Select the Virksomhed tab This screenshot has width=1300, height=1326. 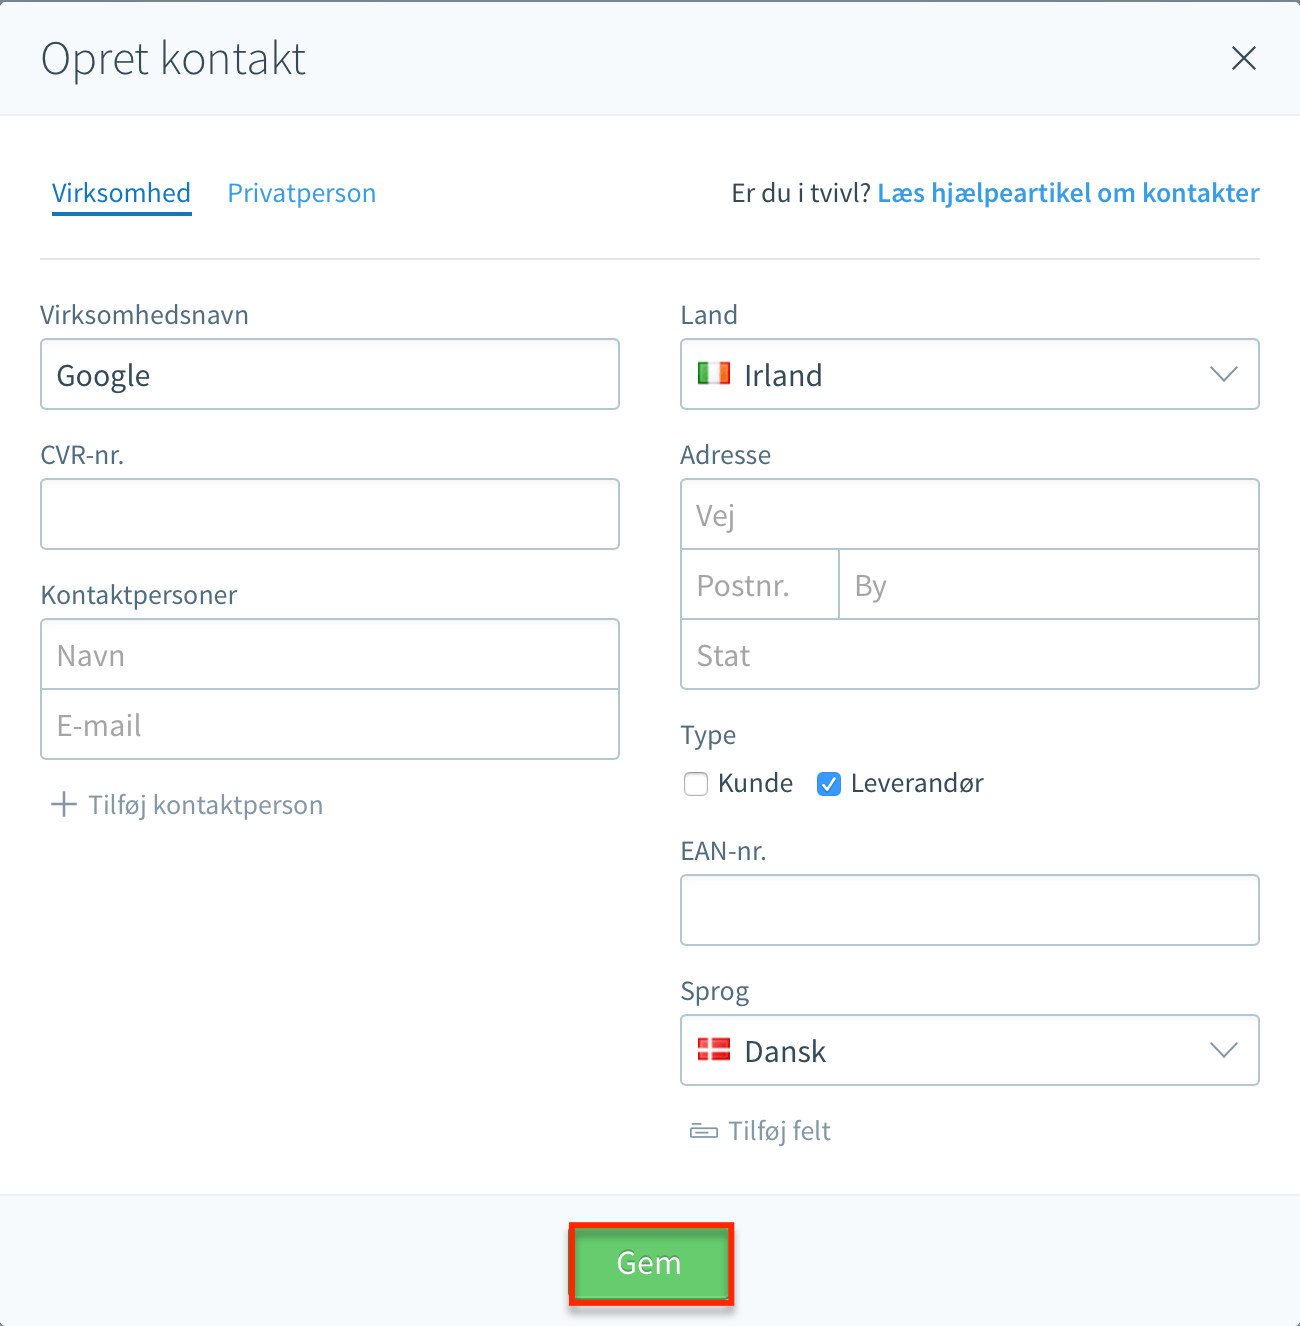121,193
